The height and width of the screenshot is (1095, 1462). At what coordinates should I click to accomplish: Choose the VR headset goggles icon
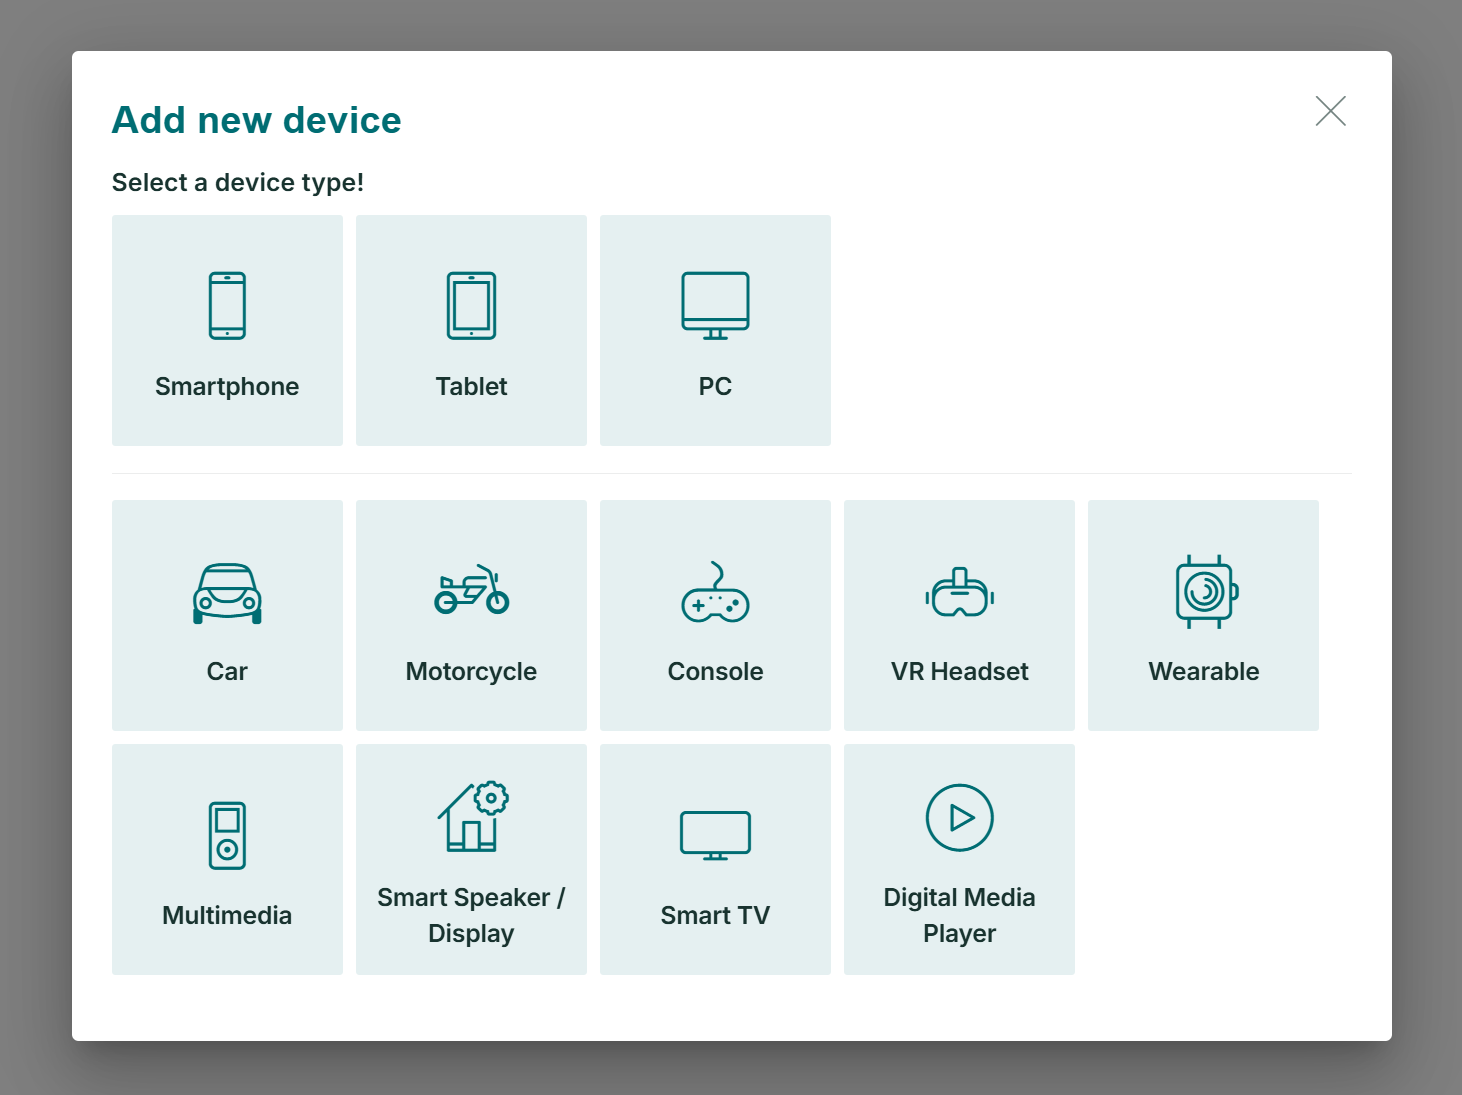coord(959,593)
